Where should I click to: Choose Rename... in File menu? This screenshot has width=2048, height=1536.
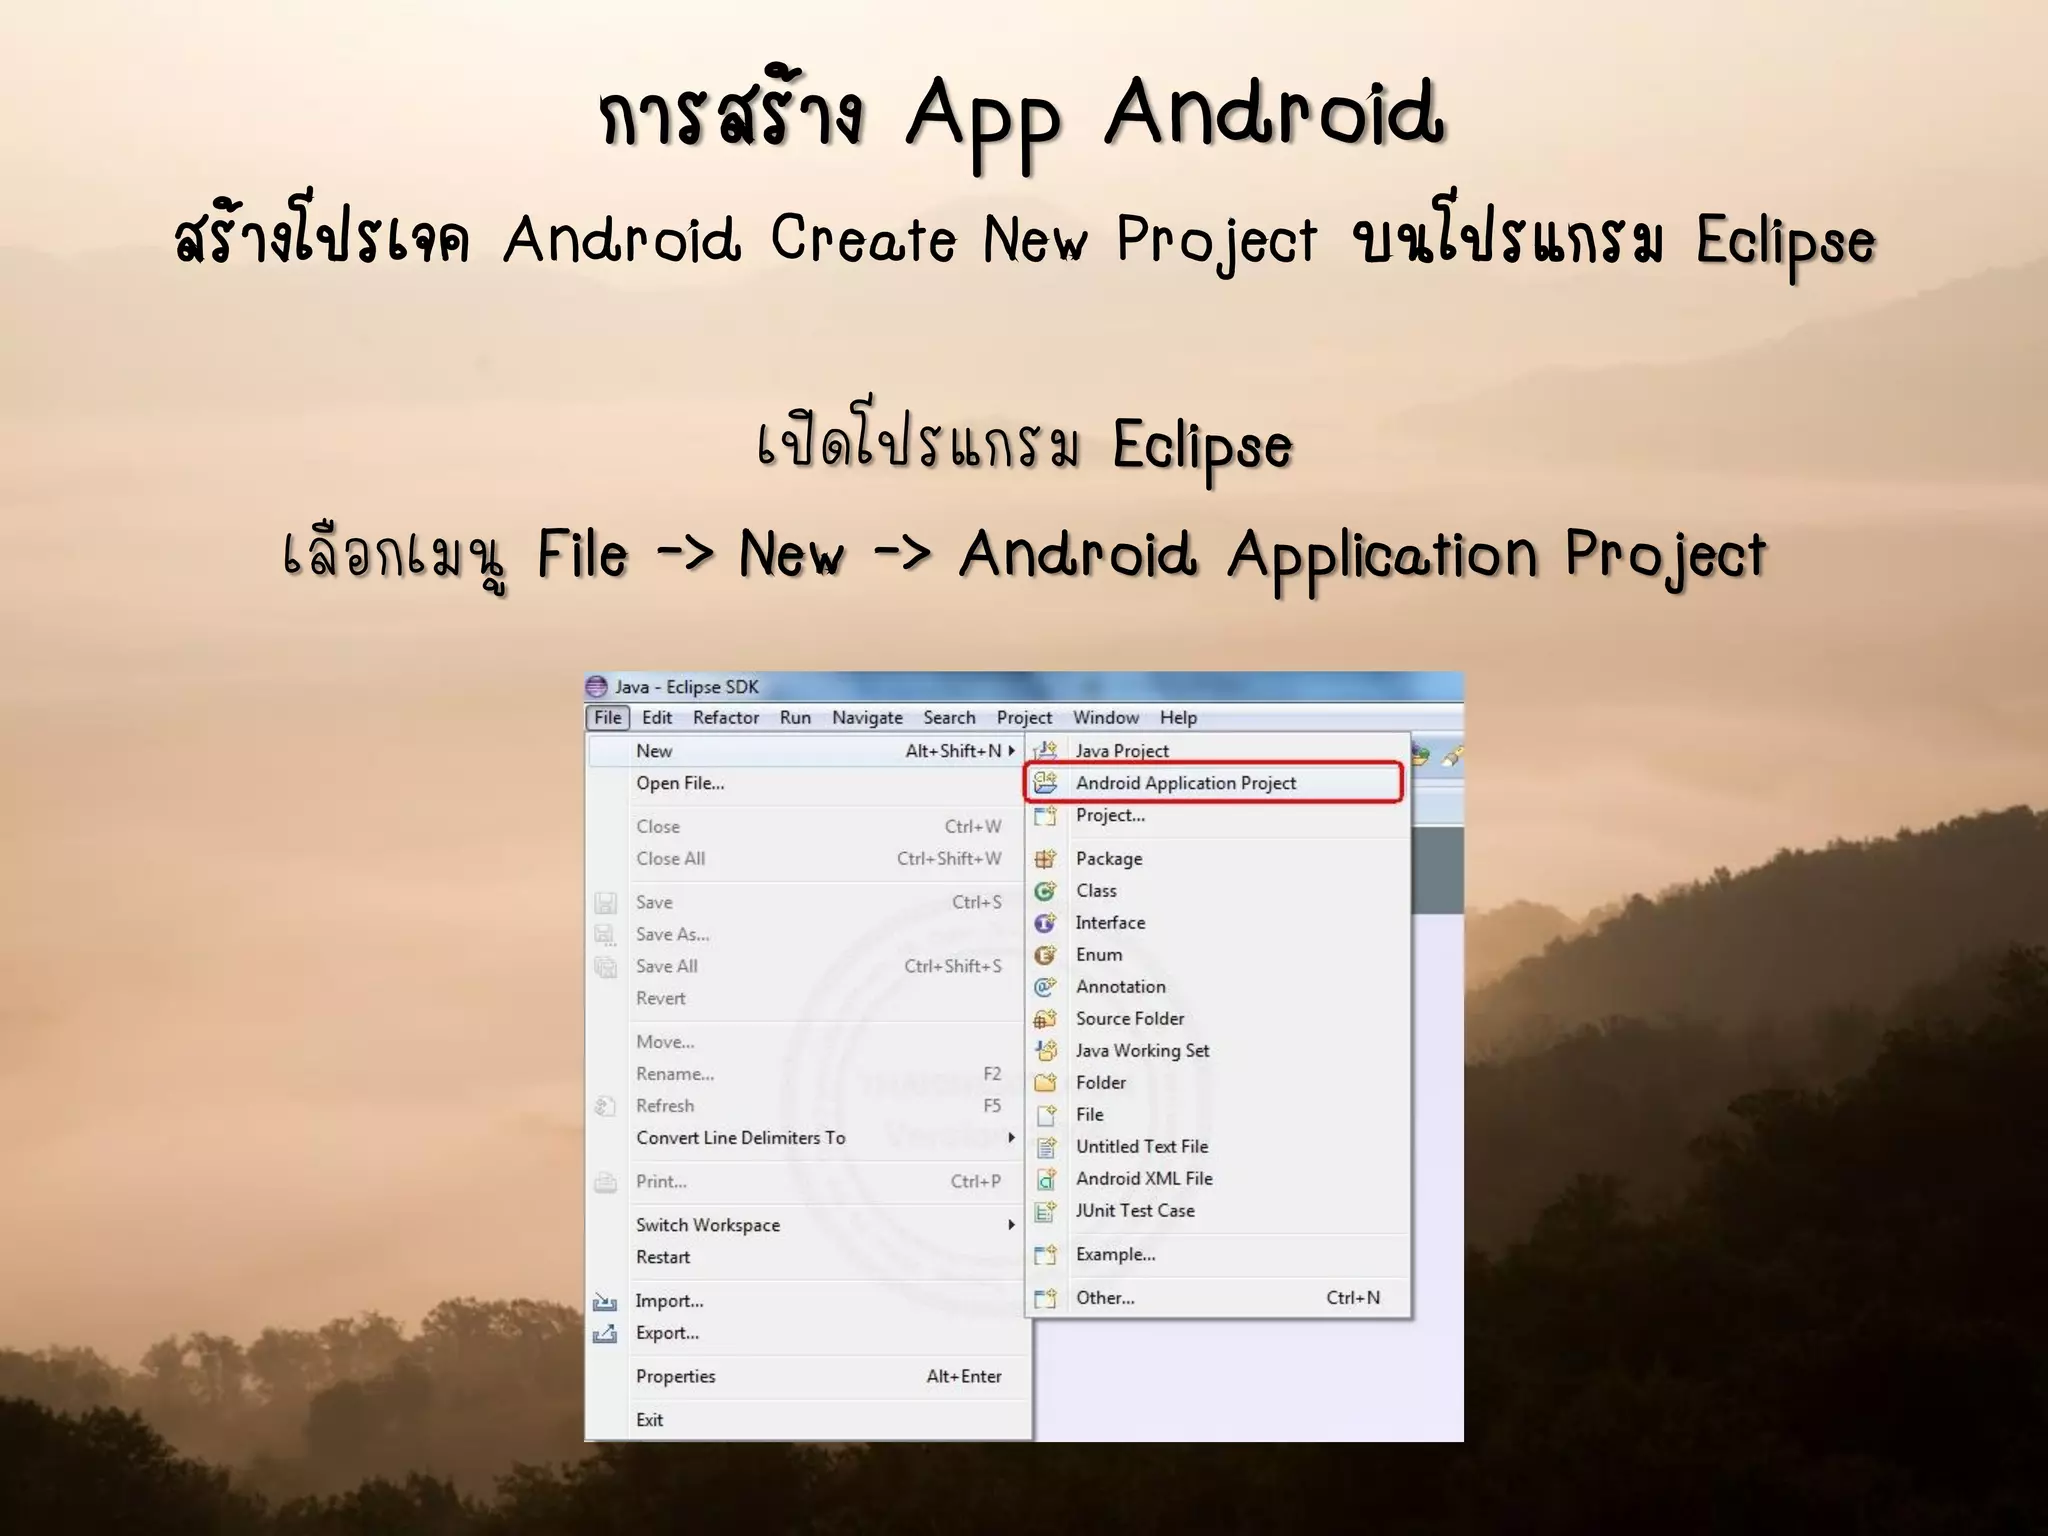coord(808,1074)
